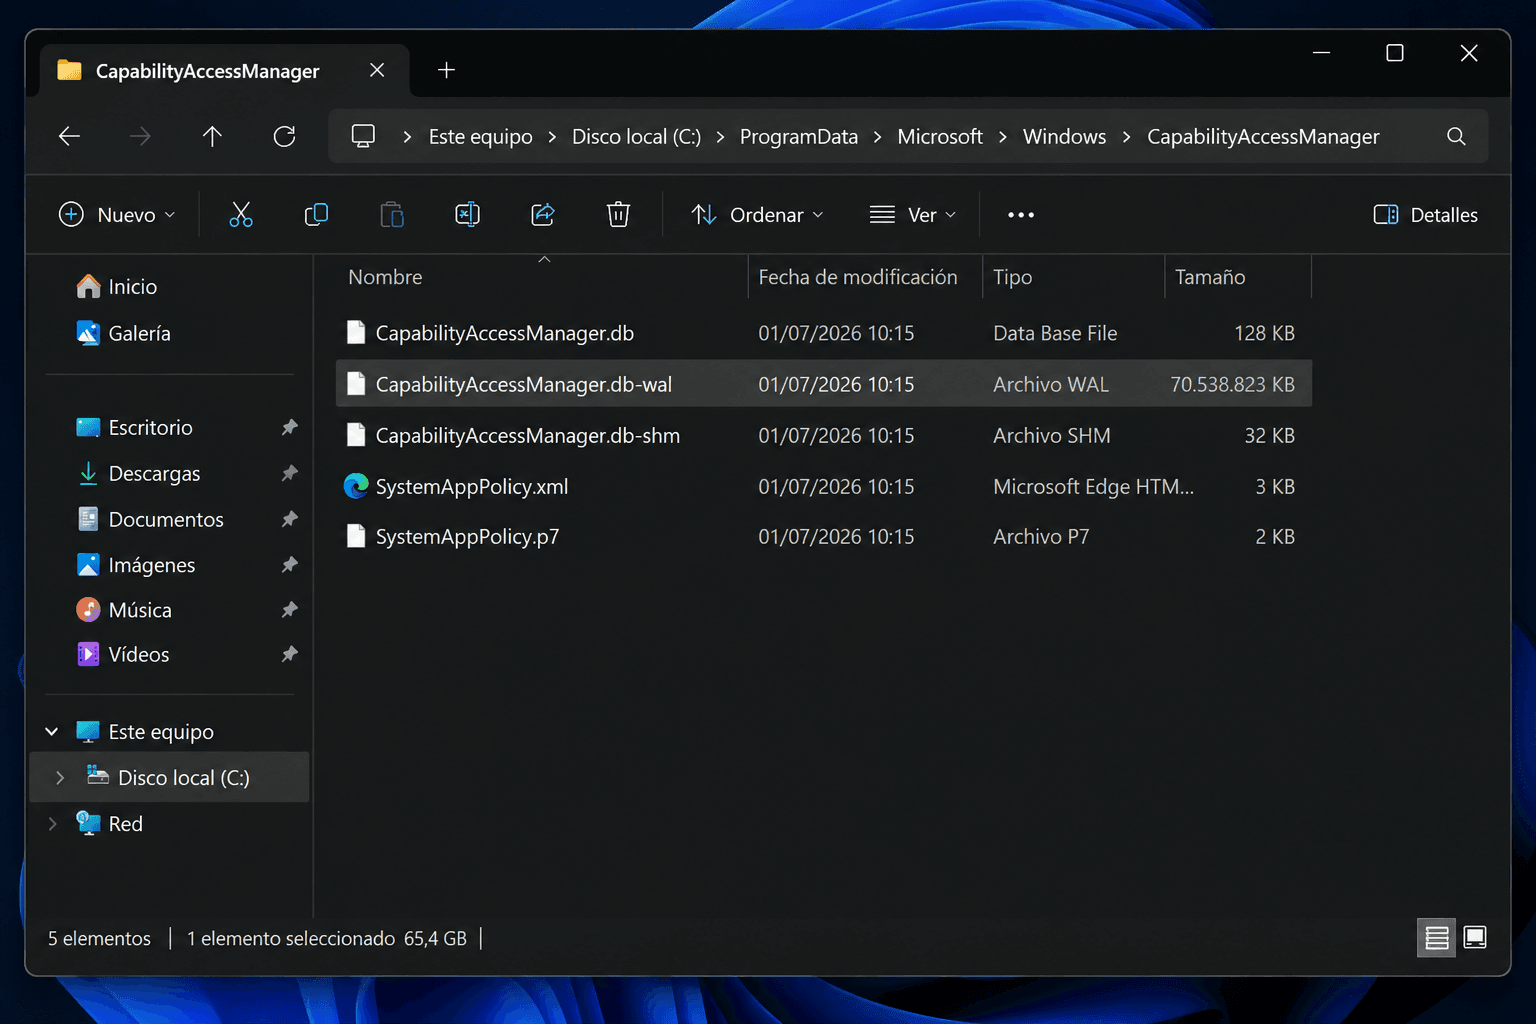
Task: Unpin Música via its pin icon
Action: point(289,610)
